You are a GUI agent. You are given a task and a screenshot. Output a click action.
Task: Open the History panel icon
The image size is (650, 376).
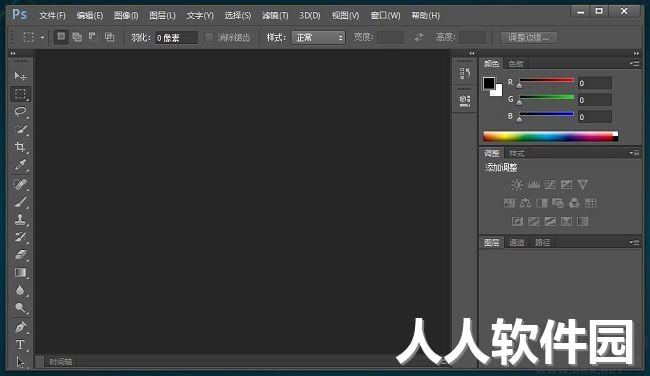(x=465, y=74)
